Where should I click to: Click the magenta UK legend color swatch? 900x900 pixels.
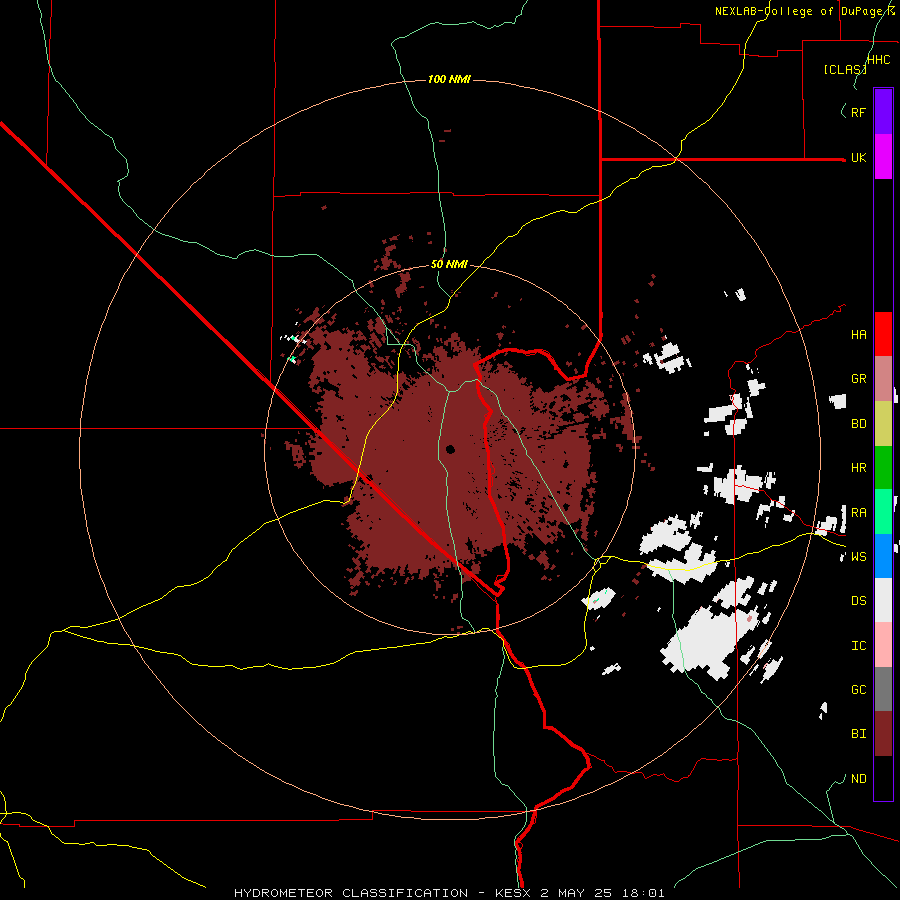click(x=883, y=157)
